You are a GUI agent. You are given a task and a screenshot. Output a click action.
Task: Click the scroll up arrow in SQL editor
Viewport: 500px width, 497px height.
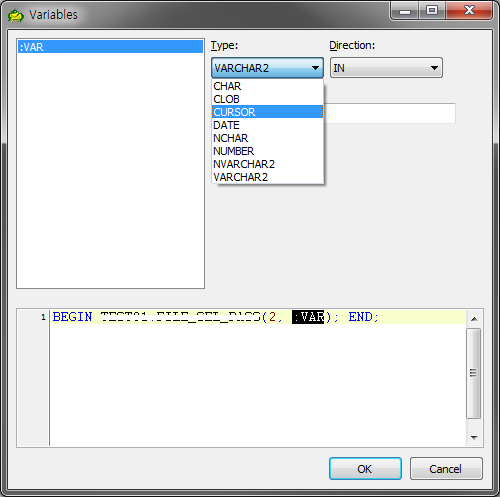tap(474, 319)
